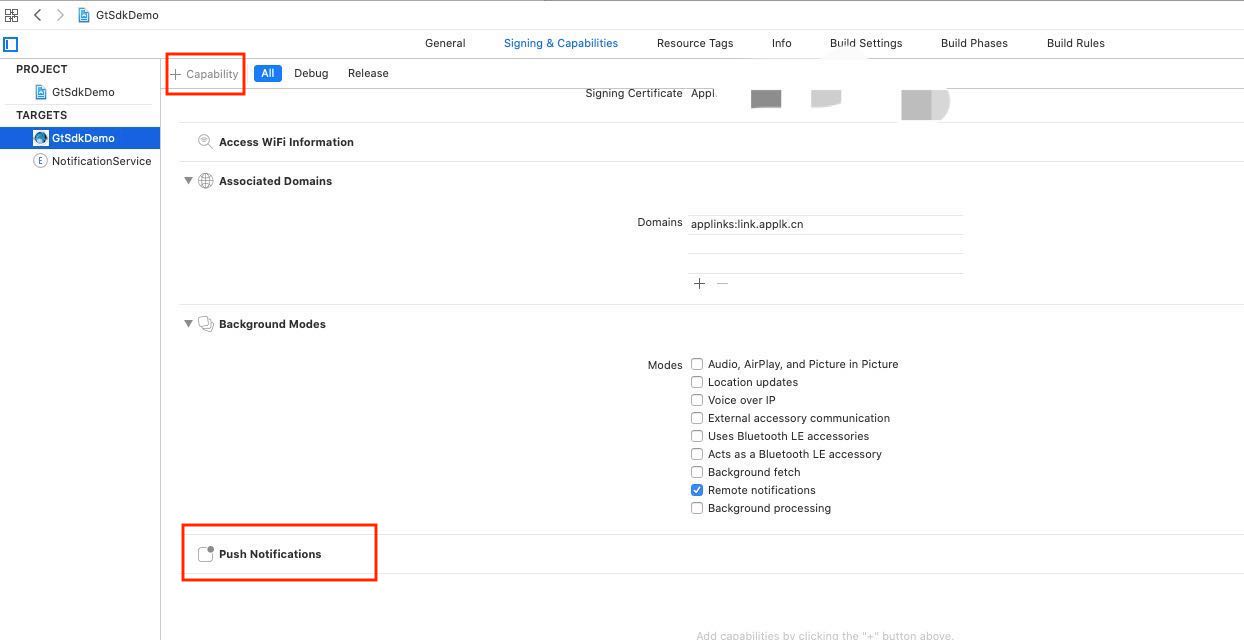Select NotificationService target row

80,161
